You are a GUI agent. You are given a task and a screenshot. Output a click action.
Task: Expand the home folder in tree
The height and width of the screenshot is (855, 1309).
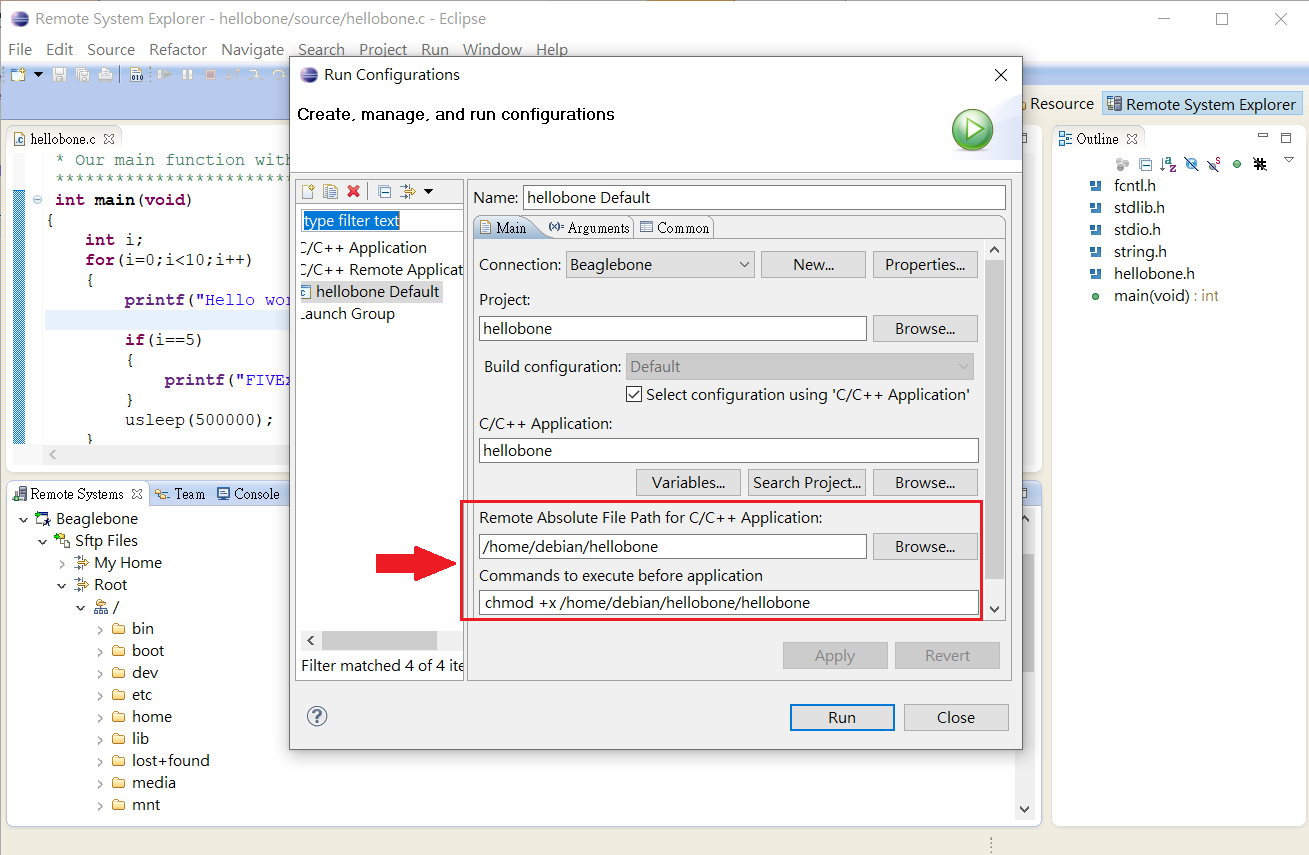click(x=100, y=717)
